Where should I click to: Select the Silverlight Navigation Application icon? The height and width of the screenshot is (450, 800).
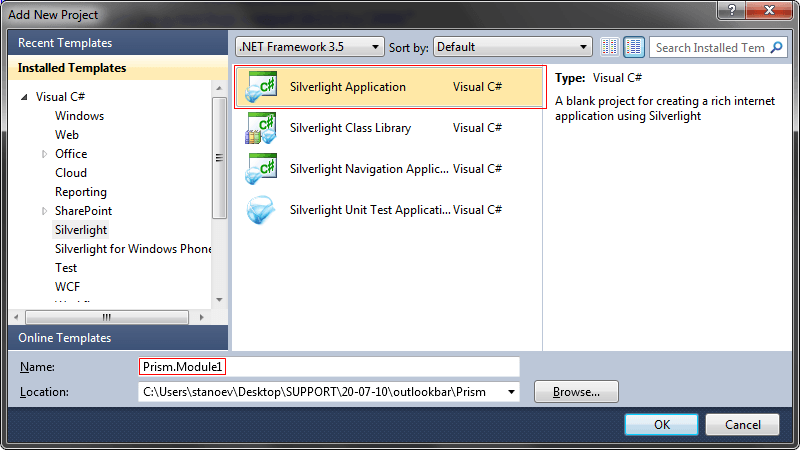261,169
